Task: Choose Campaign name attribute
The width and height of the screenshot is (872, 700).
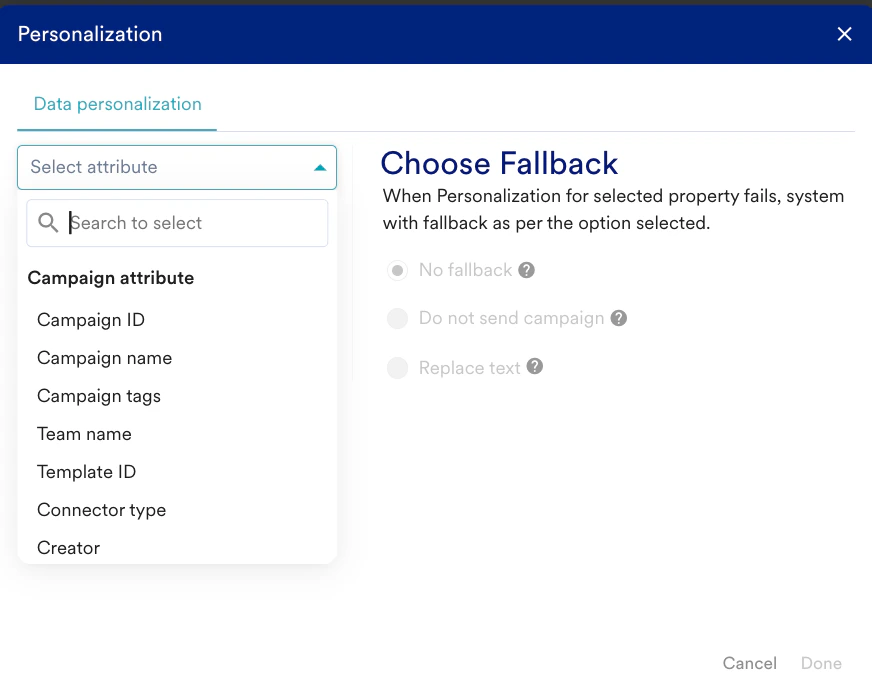Action: click(x=104, y=358)
